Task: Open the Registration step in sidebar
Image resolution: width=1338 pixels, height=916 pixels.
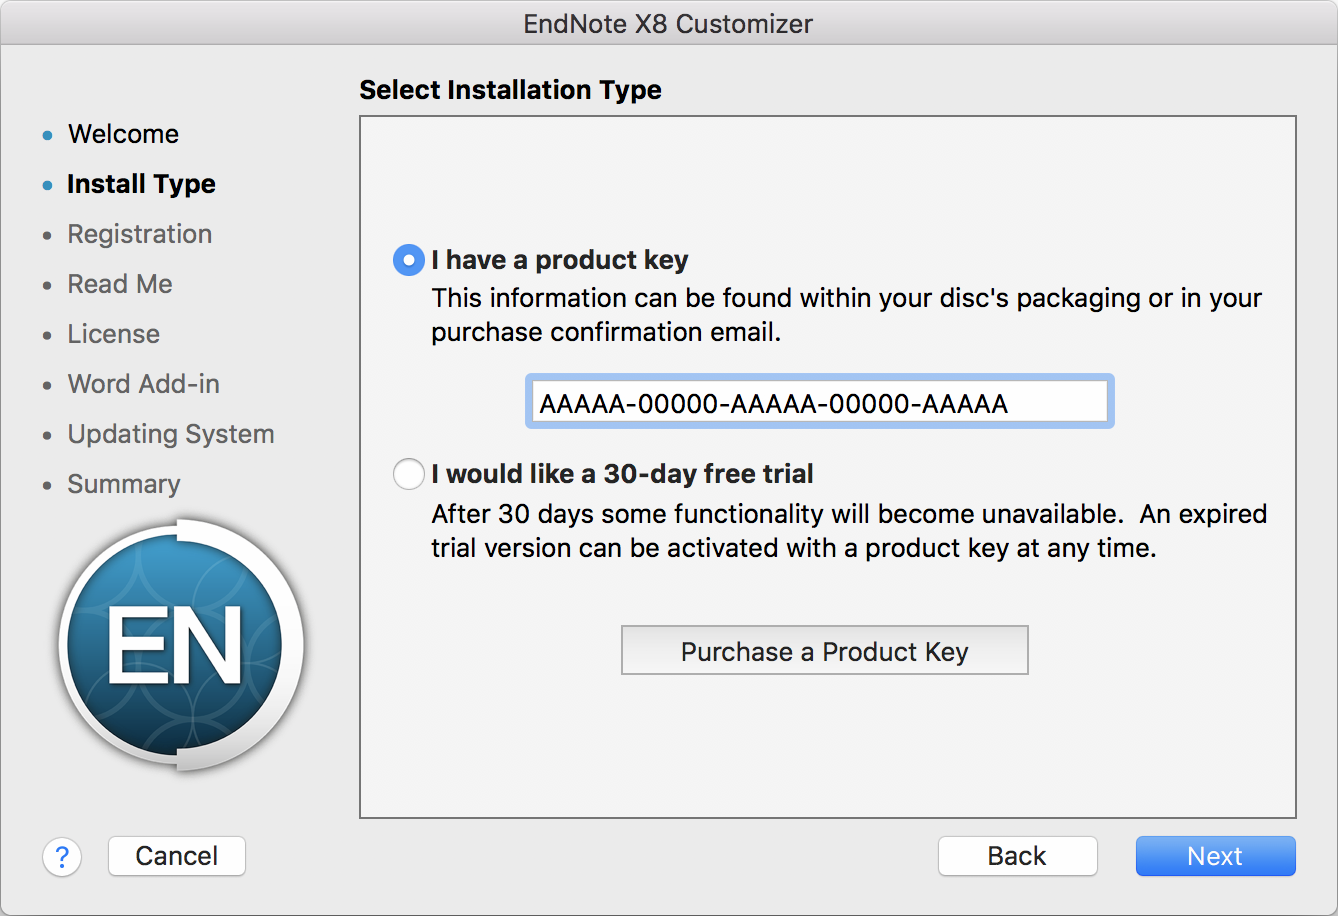Action: coord(140,234)
